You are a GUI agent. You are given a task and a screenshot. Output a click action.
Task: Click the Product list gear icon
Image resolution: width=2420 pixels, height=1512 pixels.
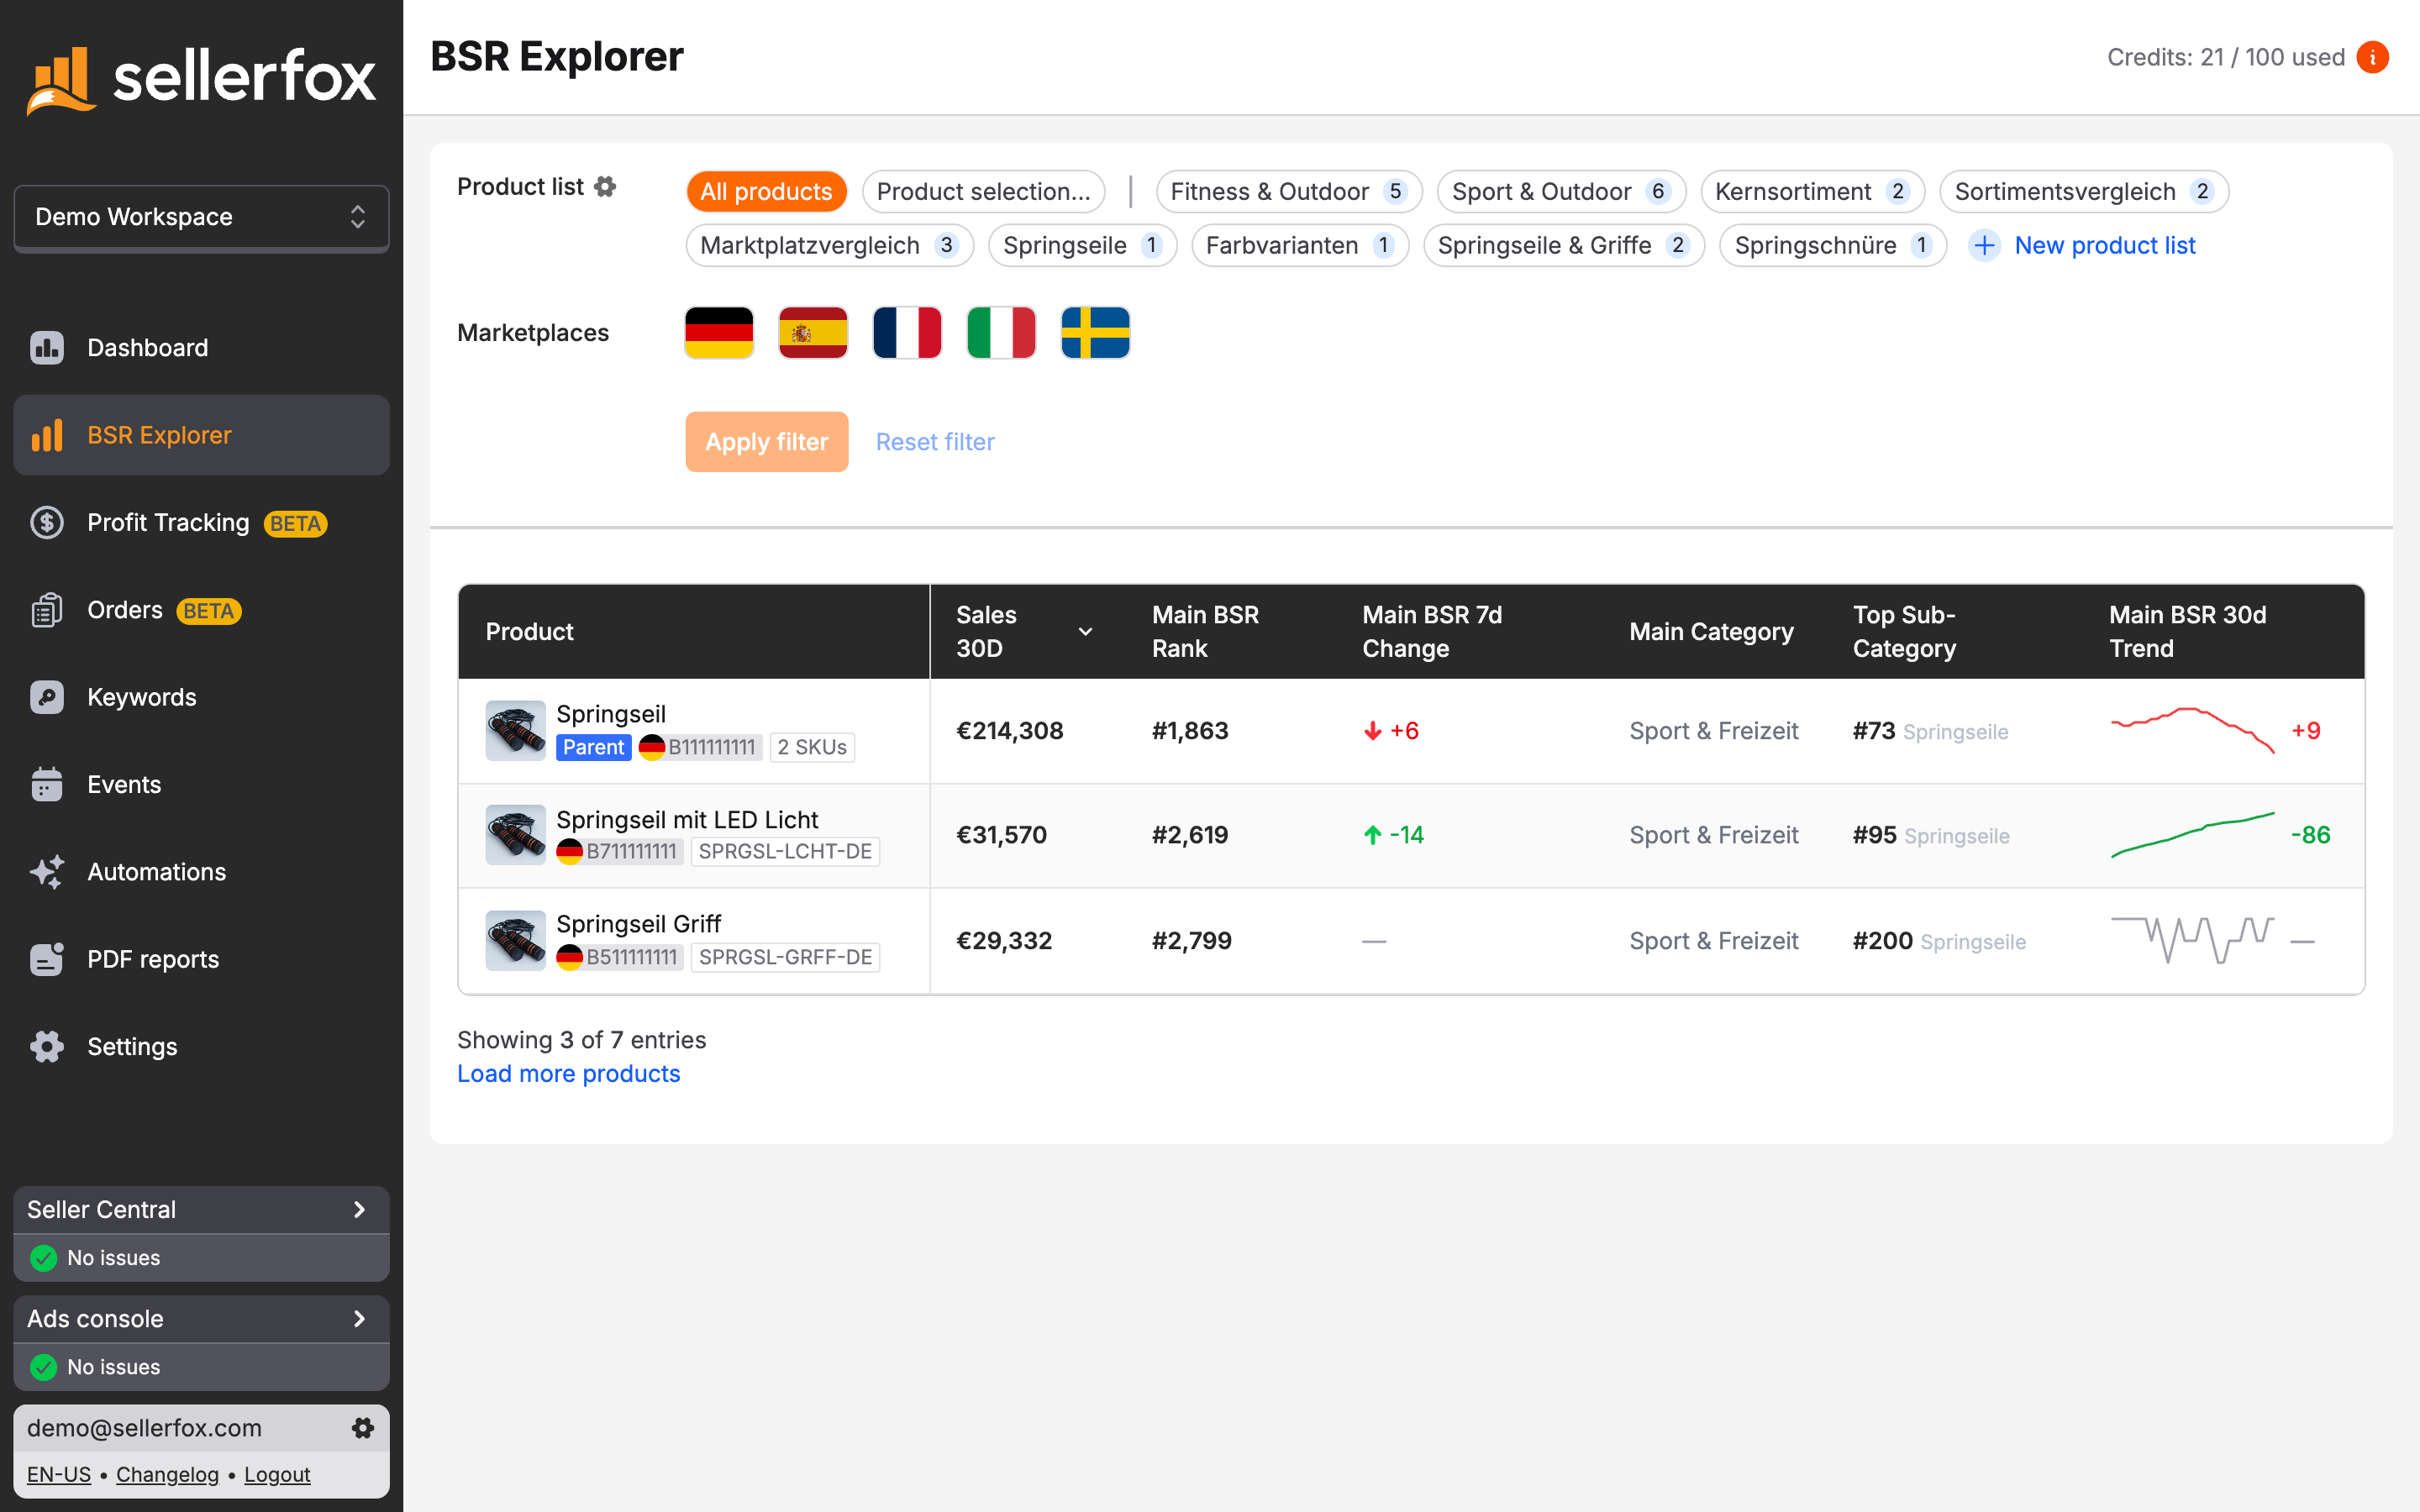605,187
